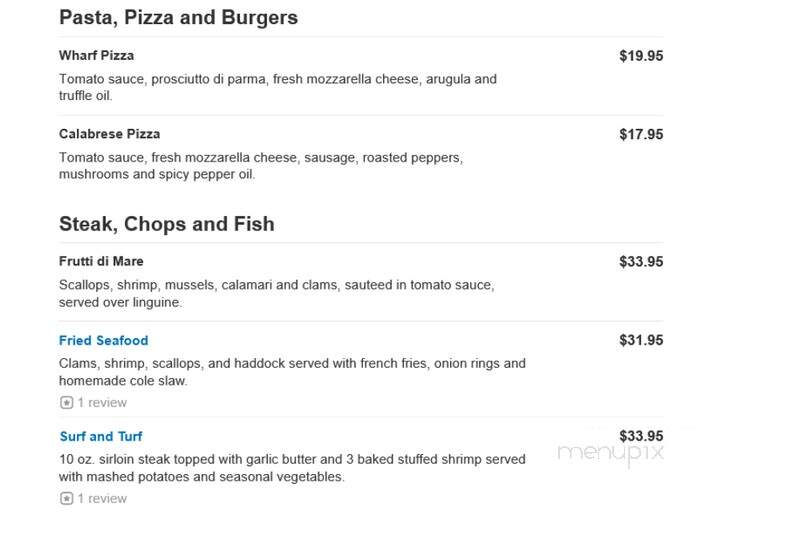Open the Fried Seafood item link

104,341
